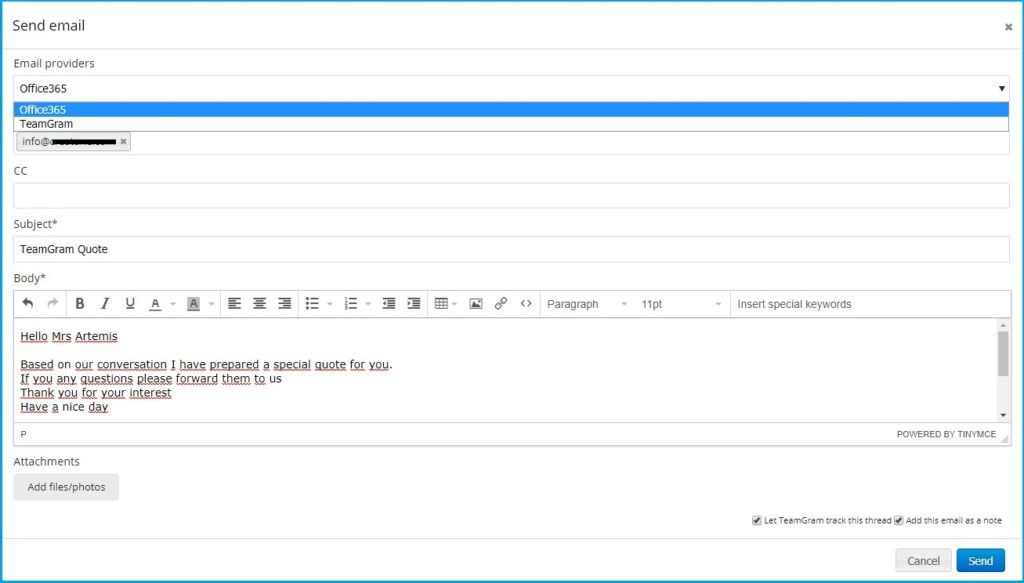The image size is (1024, 583).
Task: Click the redo arrow icon
Action: pos(53,304)
